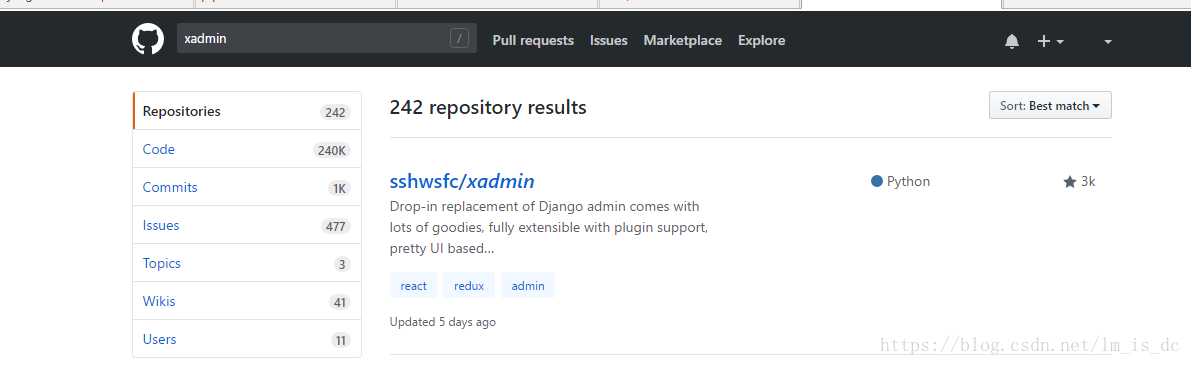This screenshot has width=1191, height=365.
Task: Click the slash shortcut icon in search box
Action: [x=460, y=39]
